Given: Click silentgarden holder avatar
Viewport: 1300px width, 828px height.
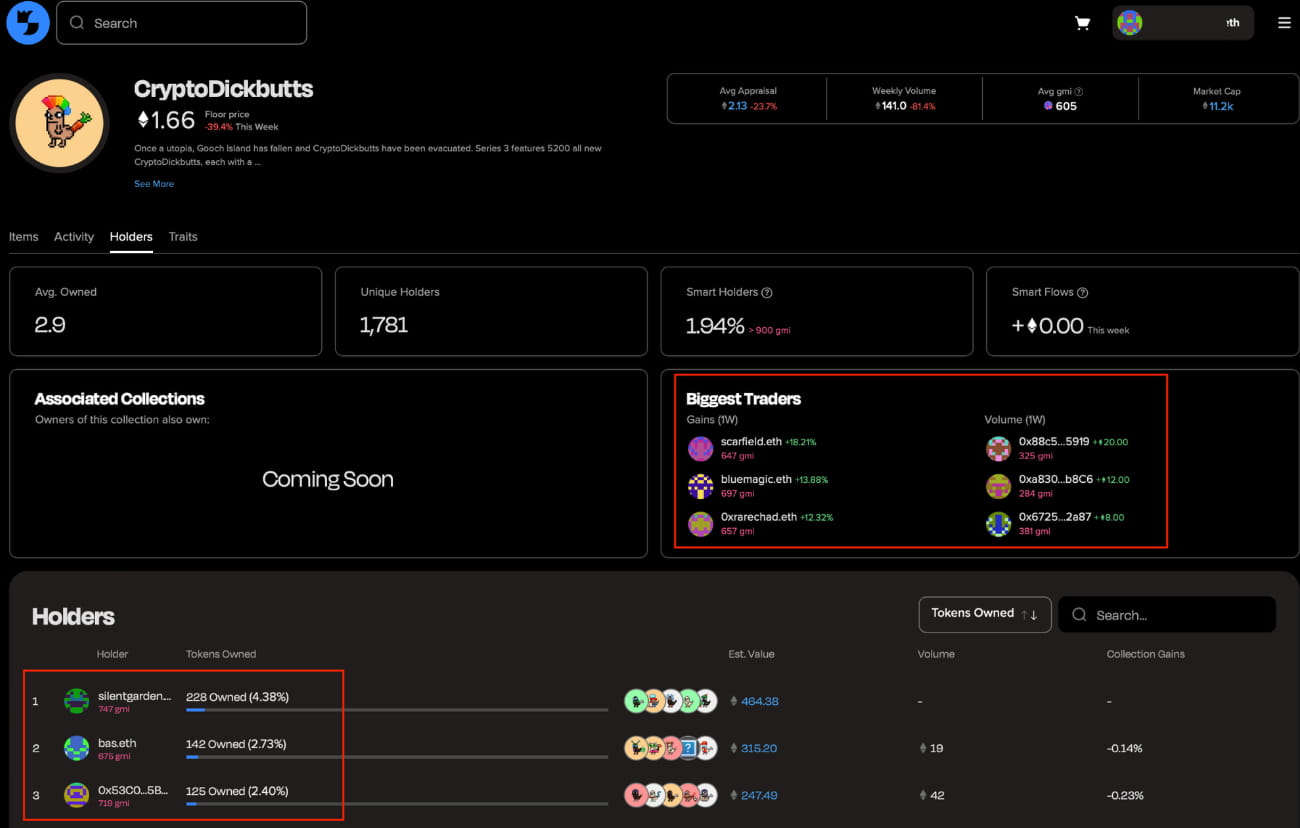Looking at the screenshot, I should click(x=77, y=701).
